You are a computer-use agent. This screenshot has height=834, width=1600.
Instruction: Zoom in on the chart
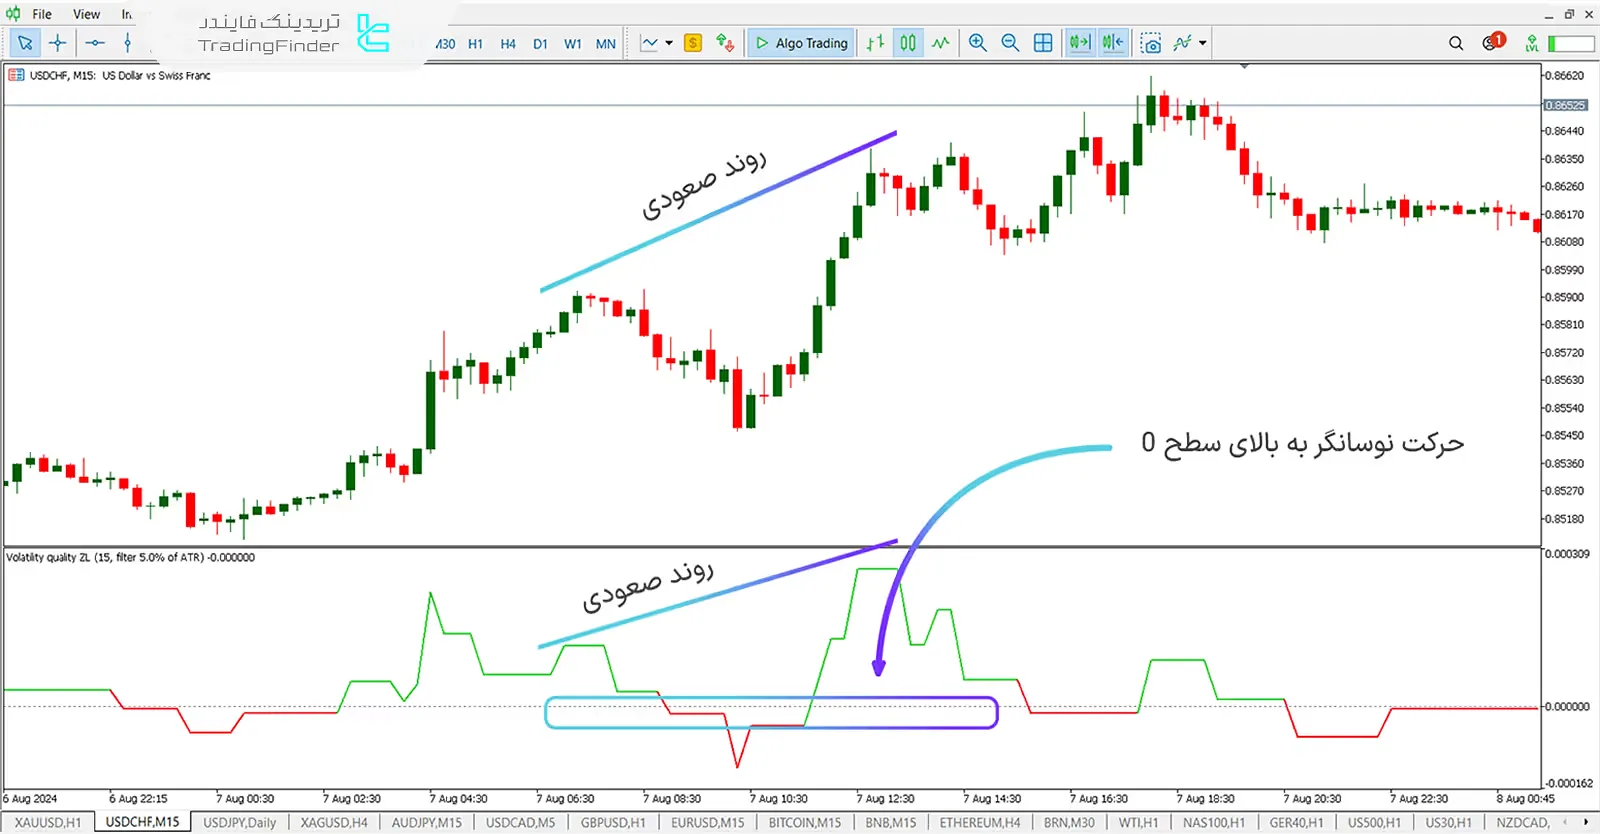point(977,43)
